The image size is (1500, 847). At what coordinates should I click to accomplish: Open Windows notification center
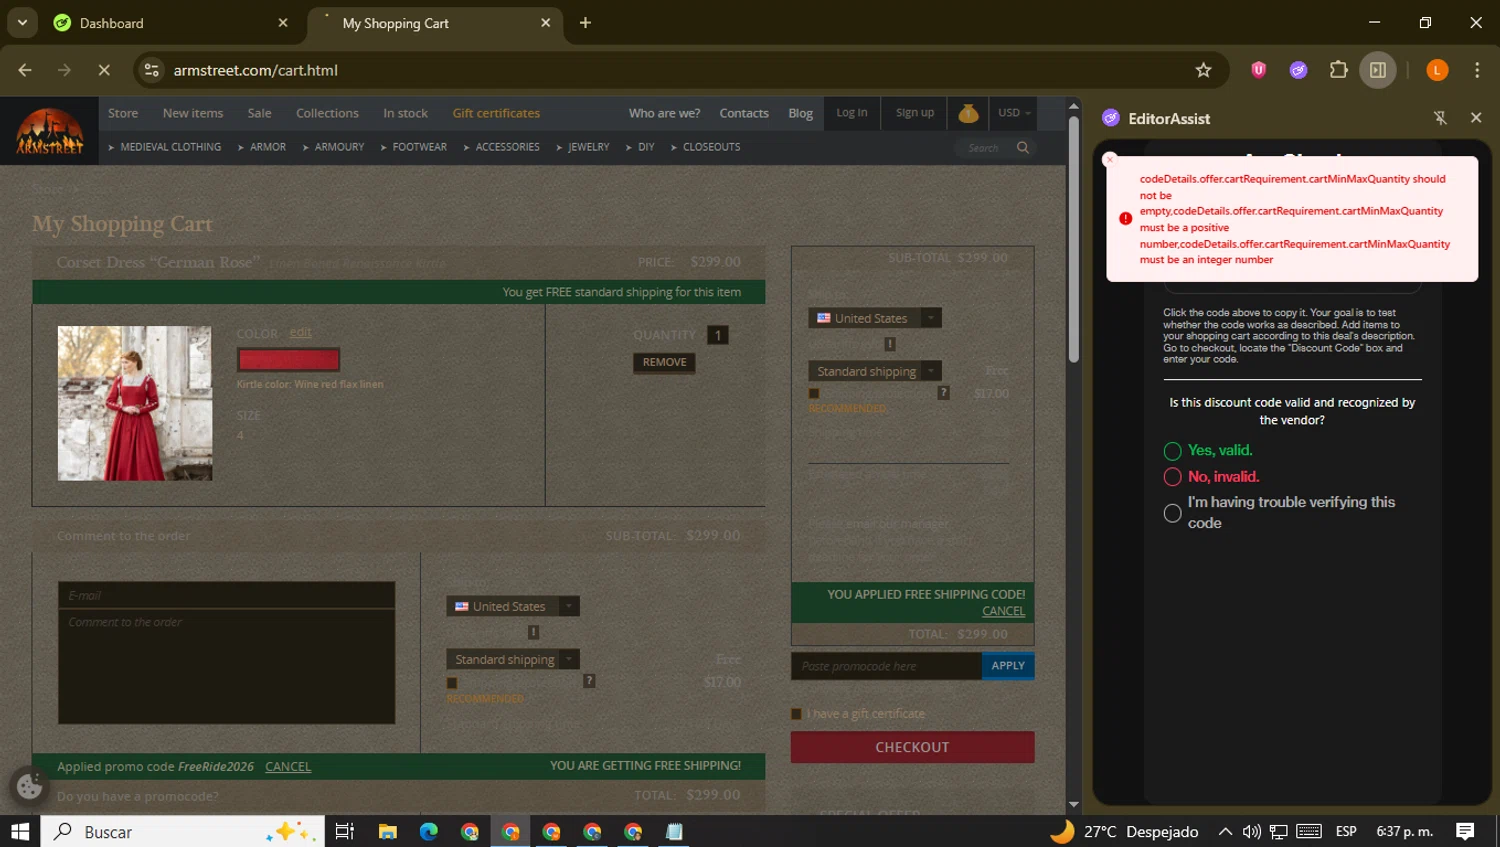1465,831
